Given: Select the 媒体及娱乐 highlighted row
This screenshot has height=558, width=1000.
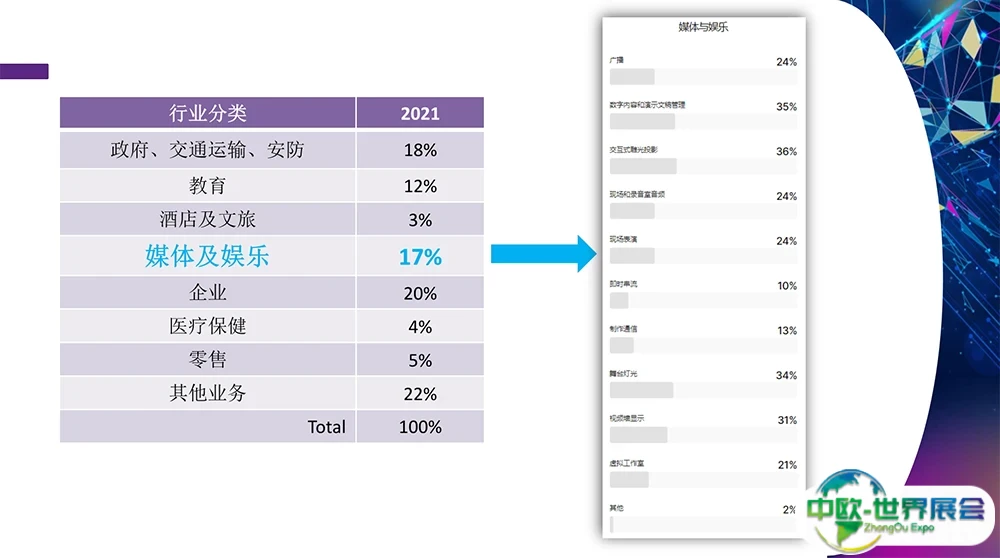Looking at the screenshot, I should click(x=207, y=257).
